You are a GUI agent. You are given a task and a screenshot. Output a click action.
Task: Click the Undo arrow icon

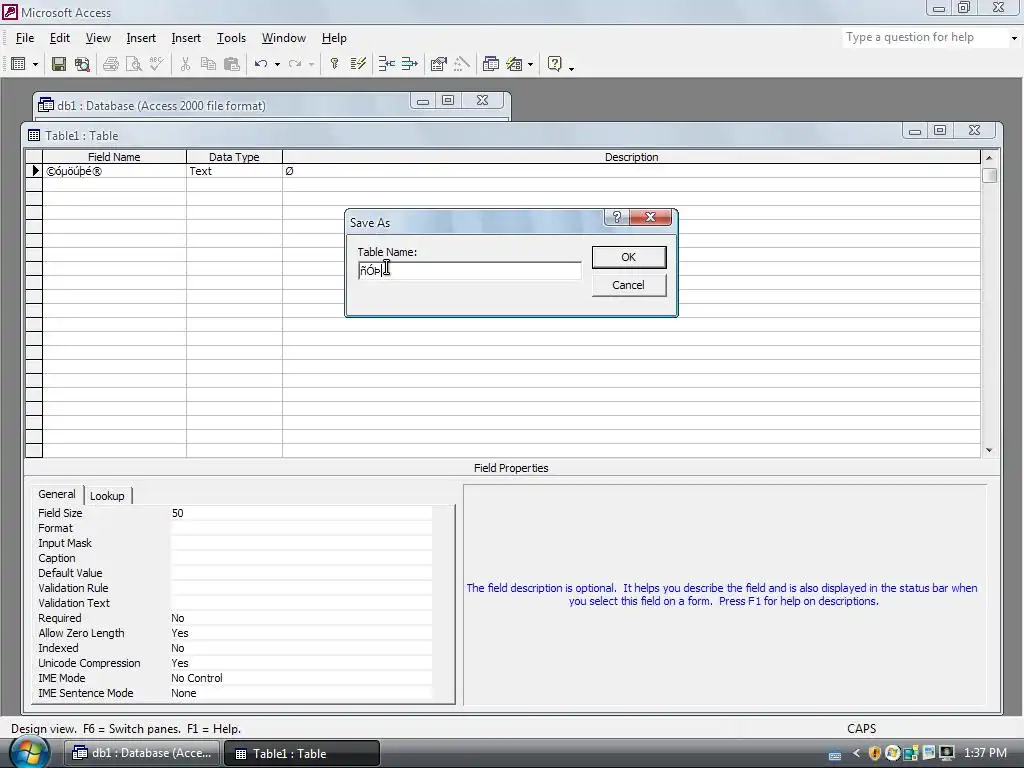click(x=261, y=64)
